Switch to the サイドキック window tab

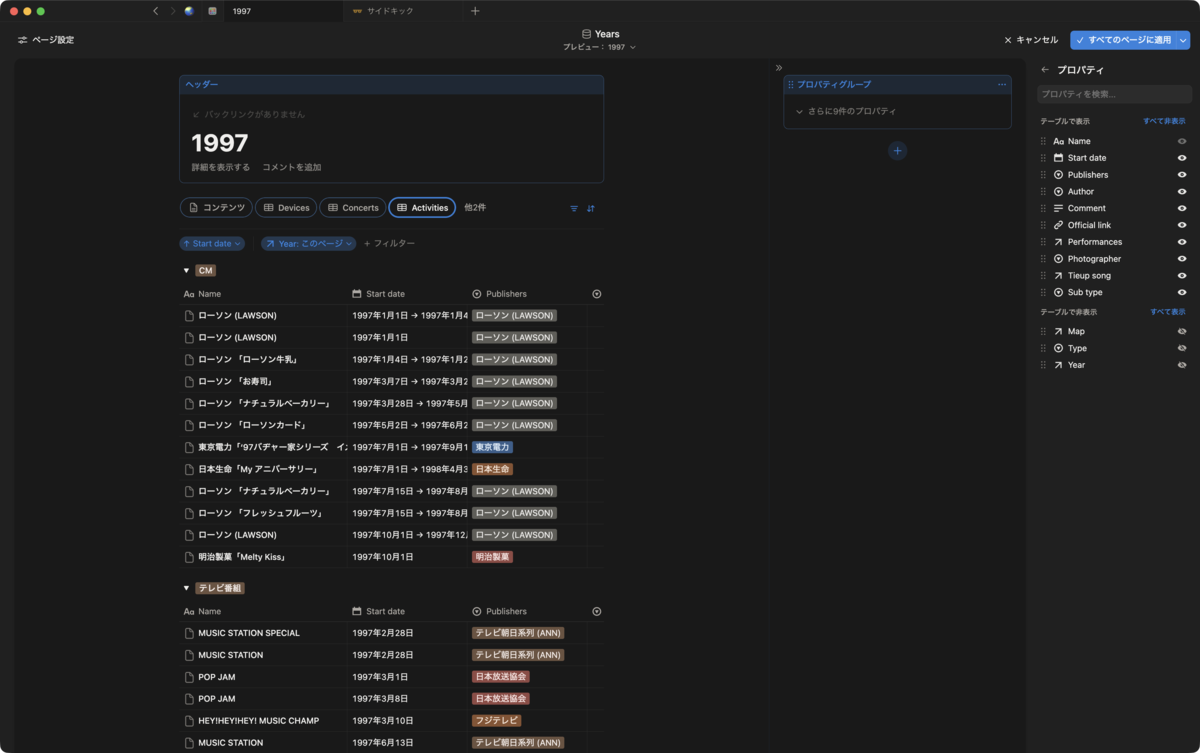[404, 11]
